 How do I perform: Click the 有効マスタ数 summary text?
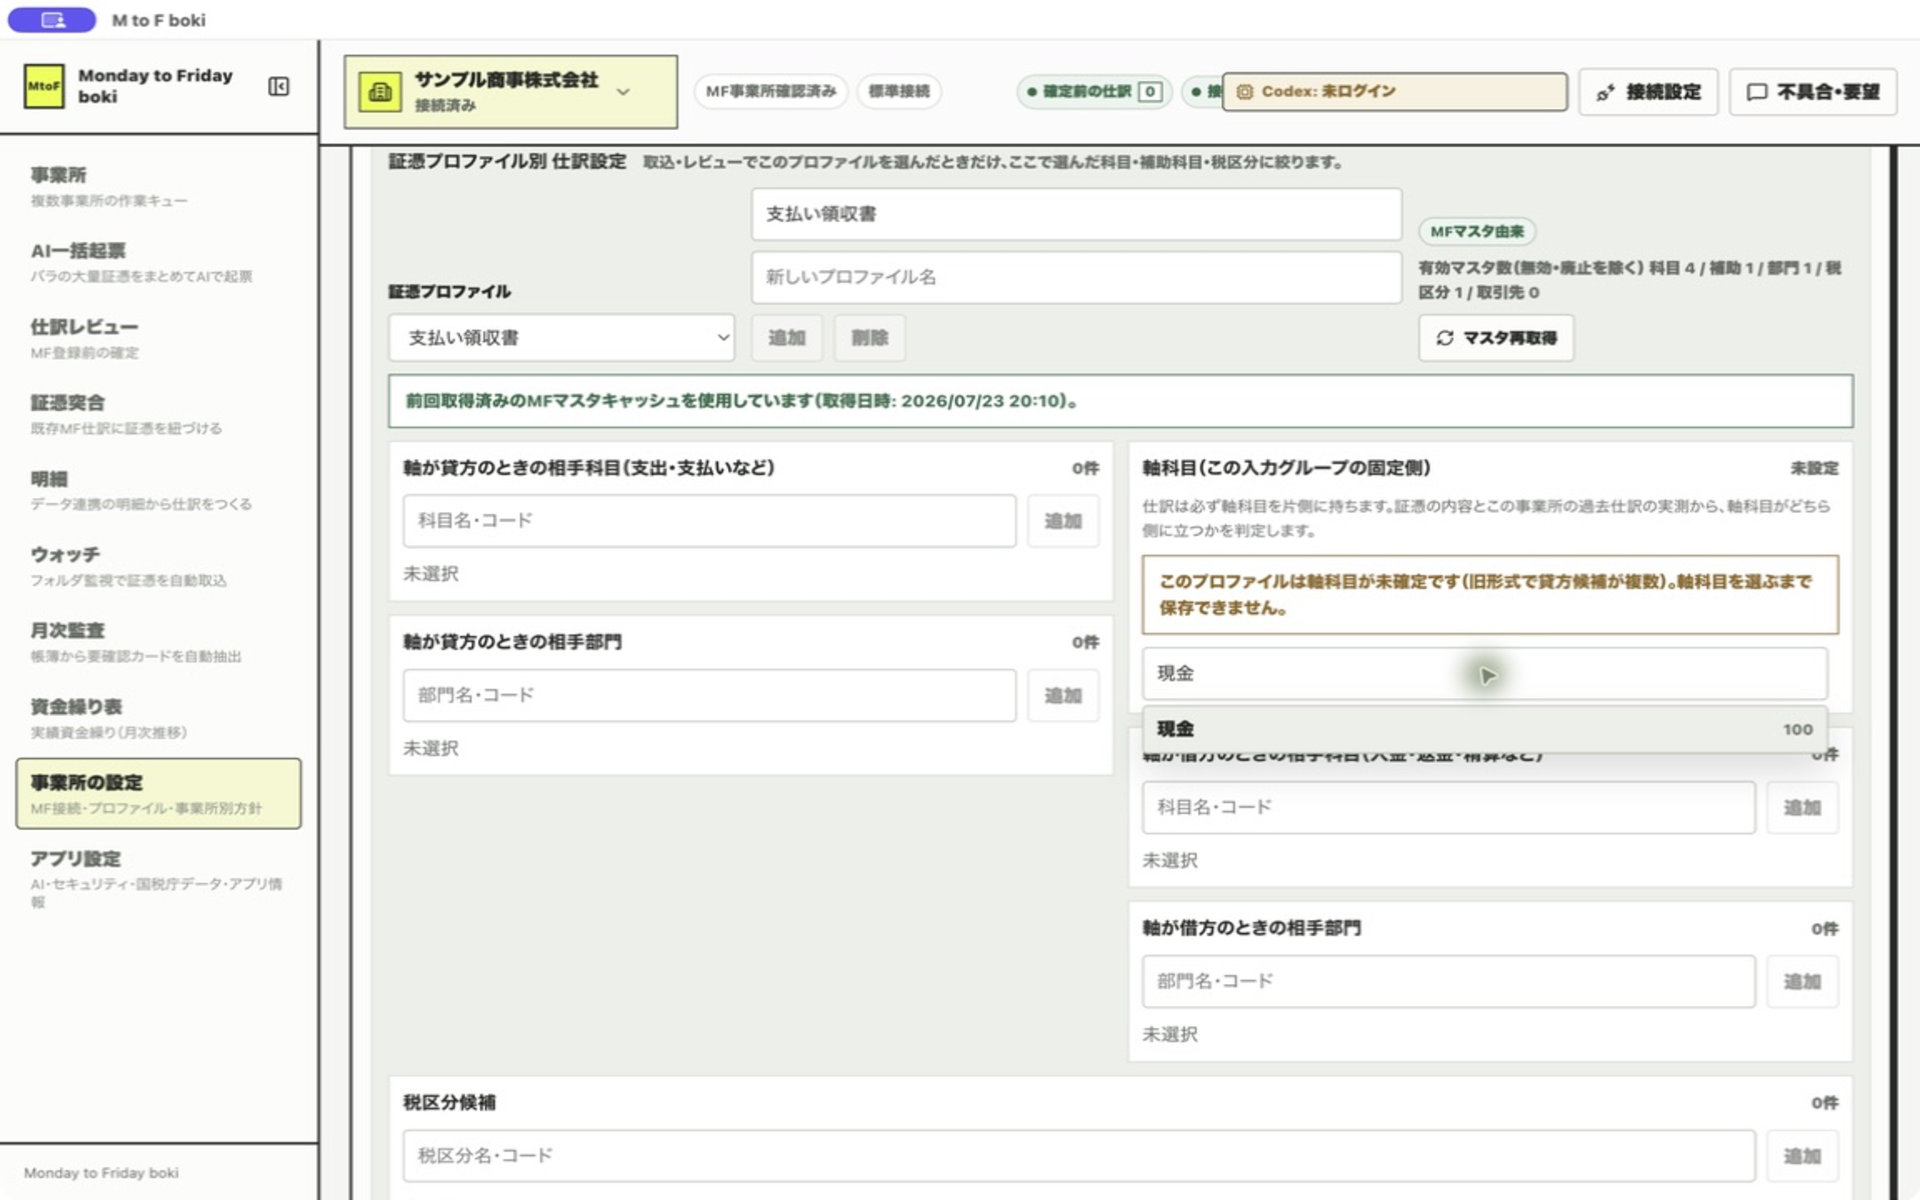[1630, 280]
